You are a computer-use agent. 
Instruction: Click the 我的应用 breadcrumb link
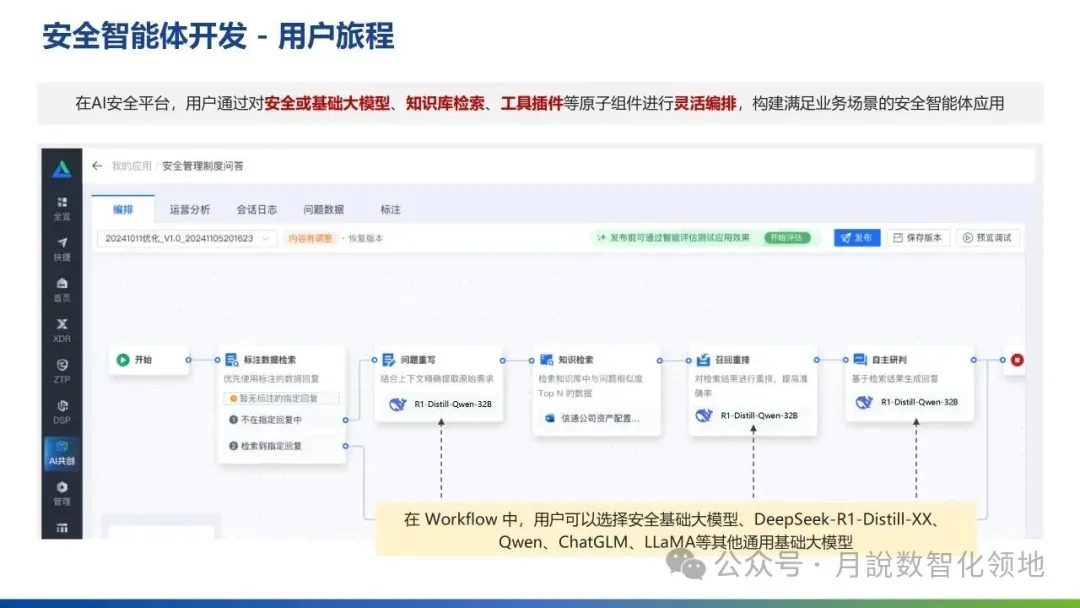click(131, 166)
